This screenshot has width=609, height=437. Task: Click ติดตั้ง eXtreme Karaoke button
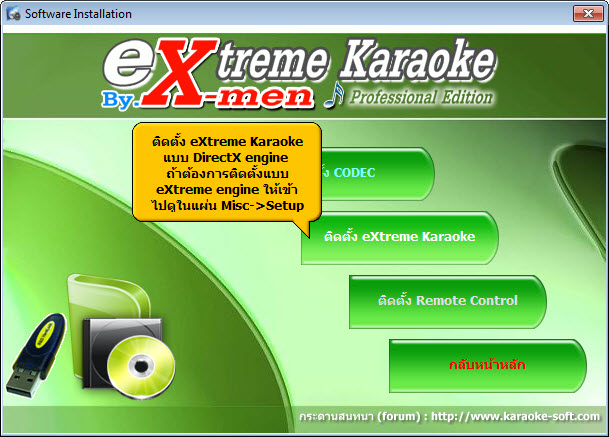[400, 237]
